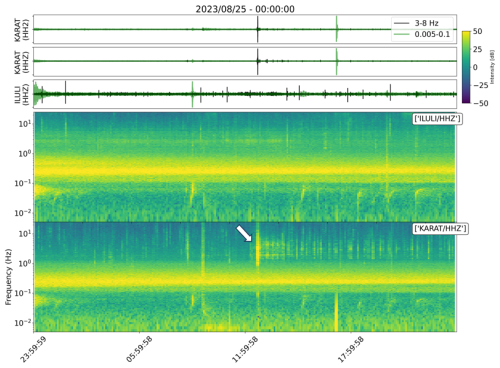500x368 pixels.
Task: Click the Frequency (Hz) axis label
Action: click(x=8, y=277)
